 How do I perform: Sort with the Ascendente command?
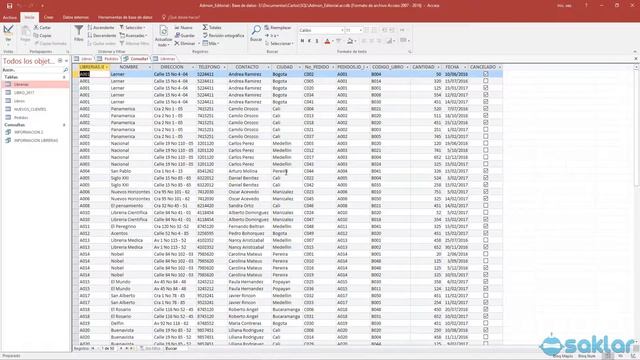[101, 27]
